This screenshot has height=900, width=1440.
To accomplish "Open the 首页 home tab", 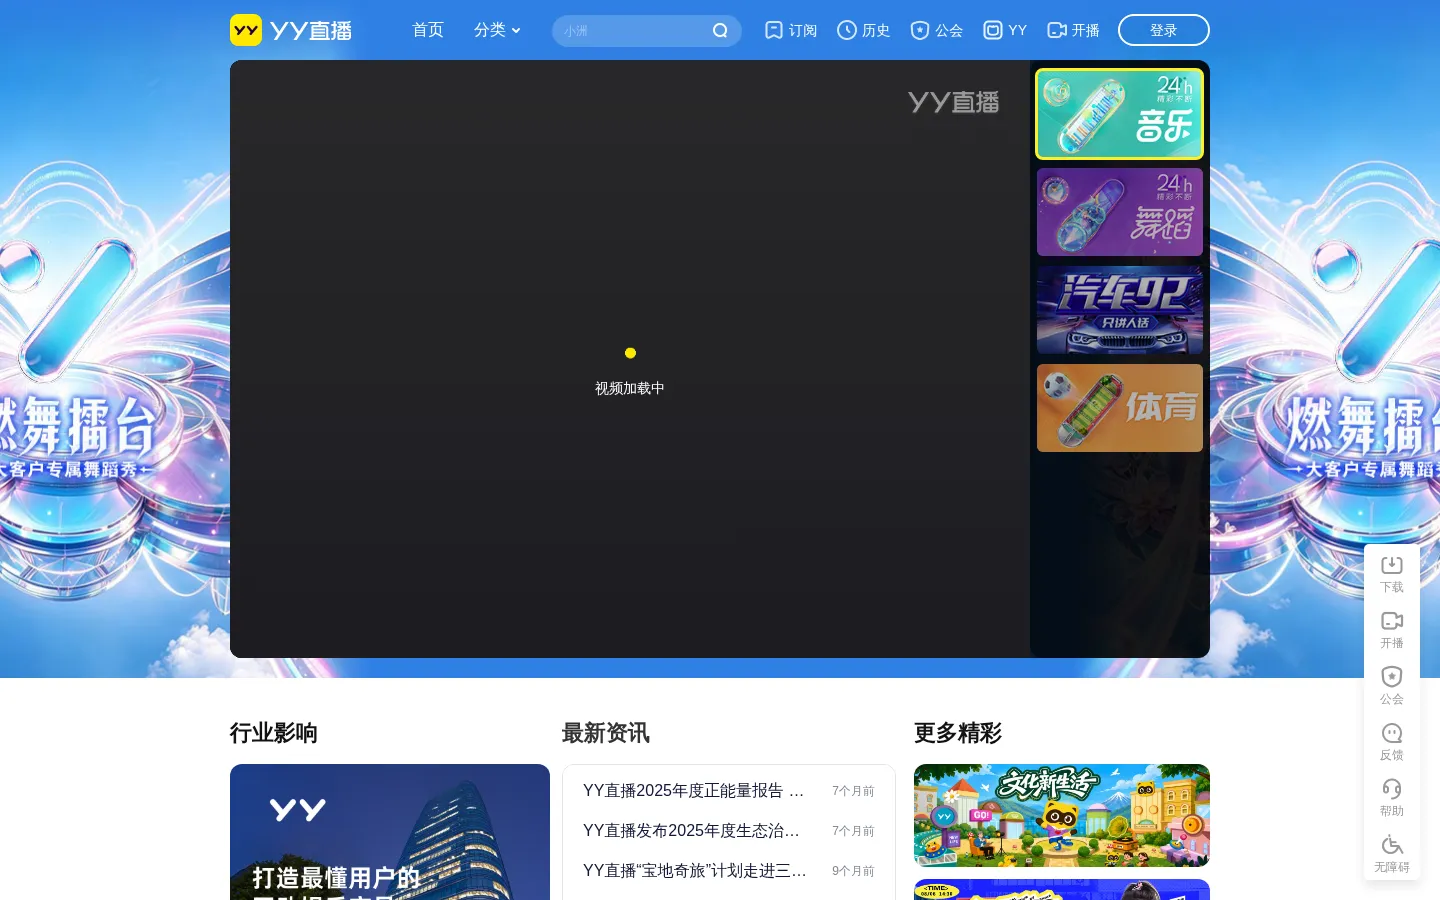I will (428, 30).
